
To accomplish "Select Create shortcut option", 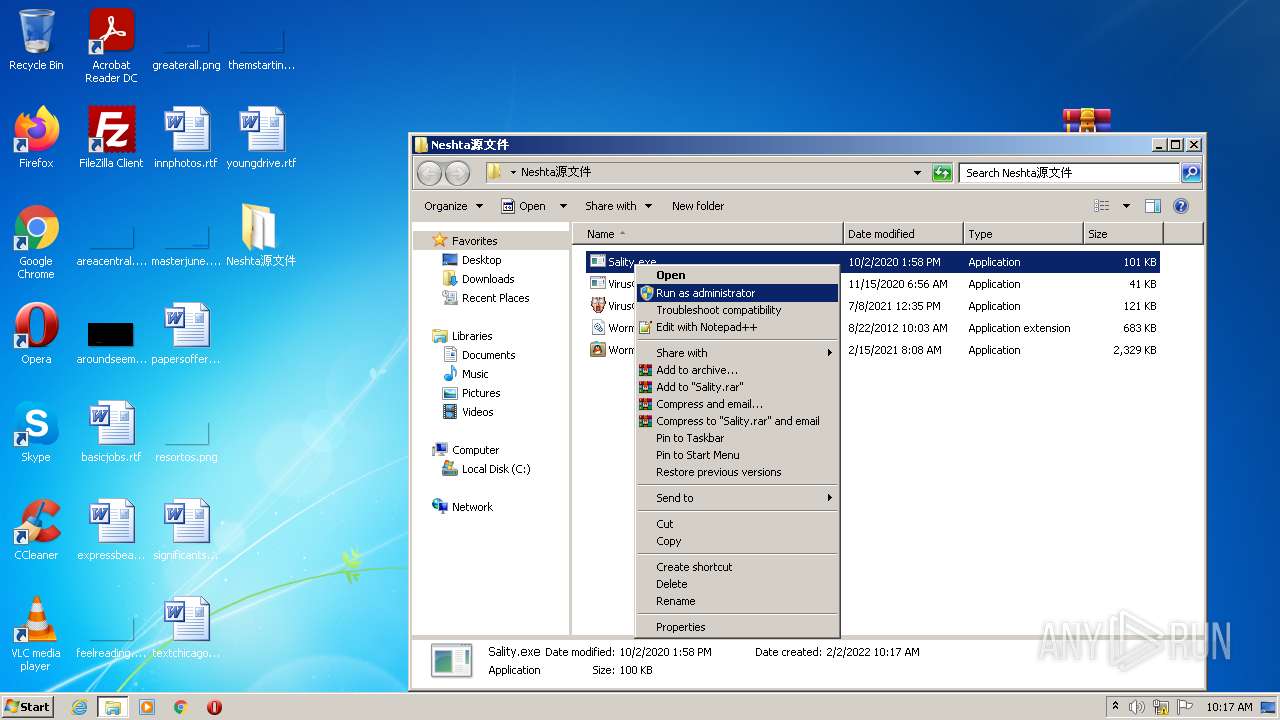I will pos(737,567).
